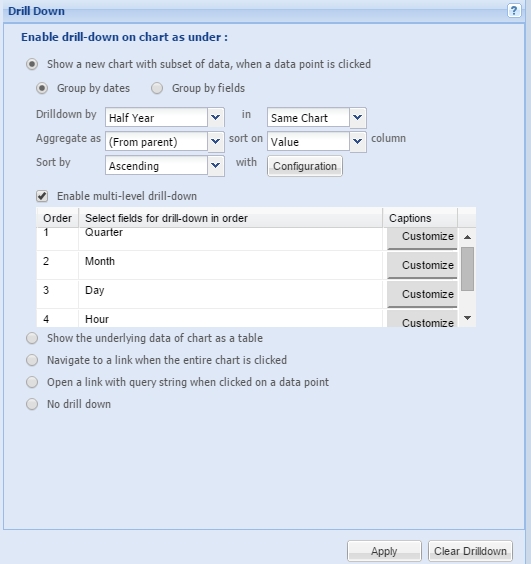Toggle 'Enable multi-level drill-down' checkbox

42,196
